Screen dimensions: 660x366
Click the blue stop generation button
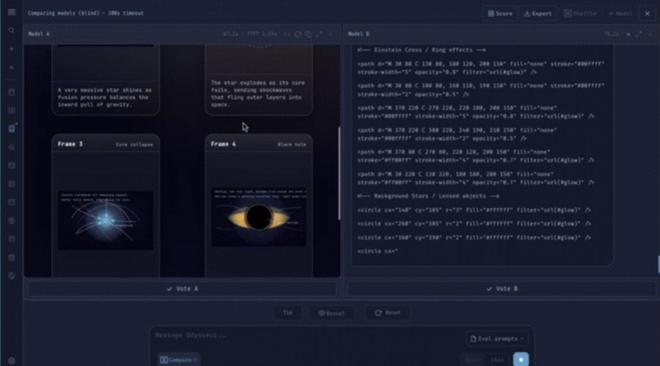click(521, 360)
